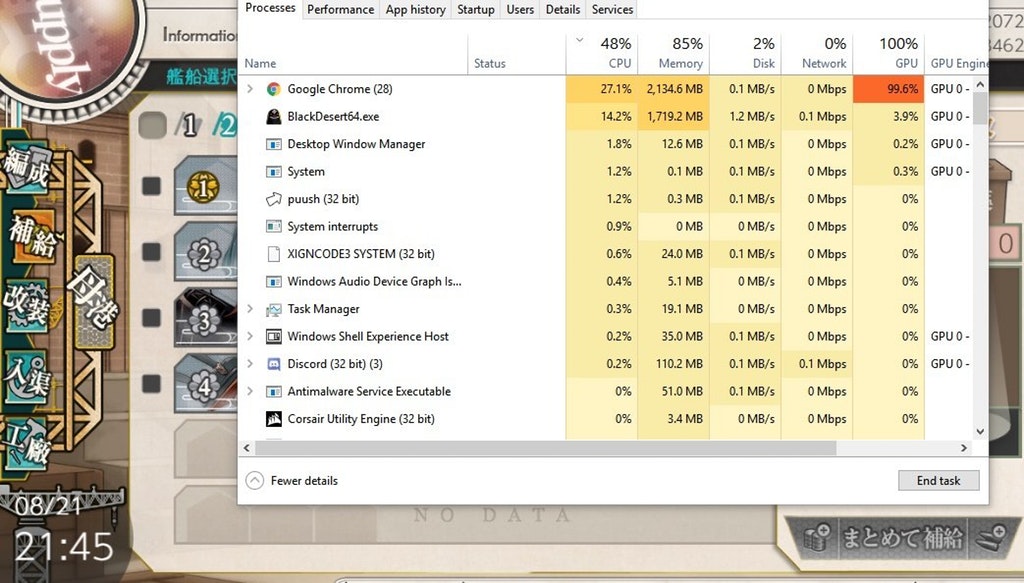Select the puush (32 bit) icon
Viewport: 1024px width, 583px height.
click(x=274, y=198)
